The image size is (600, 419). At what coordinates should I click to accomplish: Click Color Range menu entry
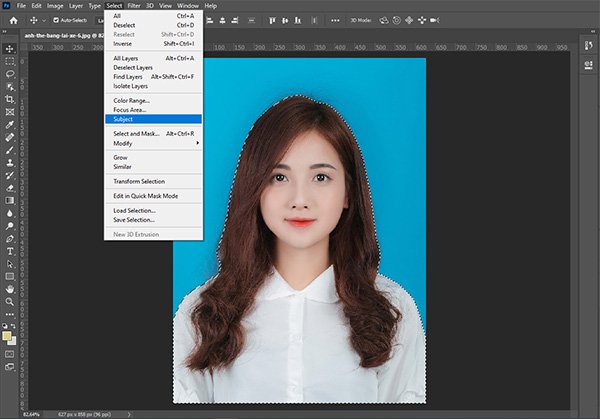(130, 100)
